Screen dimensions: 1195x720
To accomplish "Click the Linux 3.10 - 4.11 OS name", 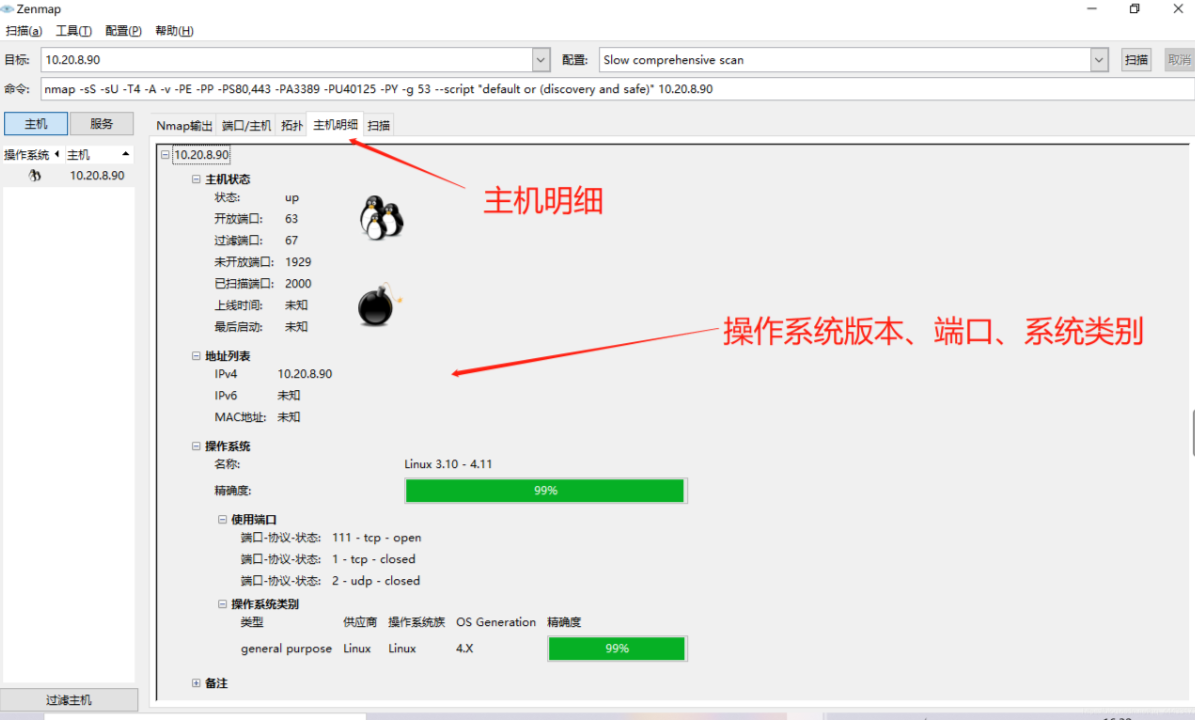I will pos(448,464).
